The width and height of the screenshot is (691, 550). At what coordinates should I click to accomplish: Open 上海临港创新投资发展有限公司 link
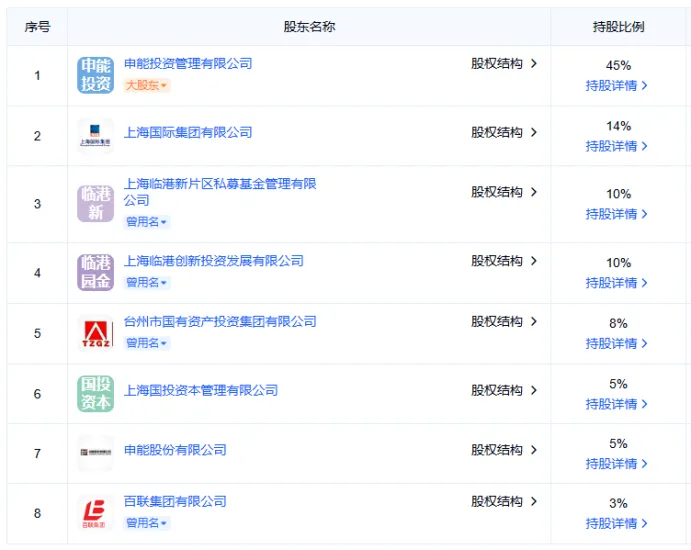coord(214,260)
